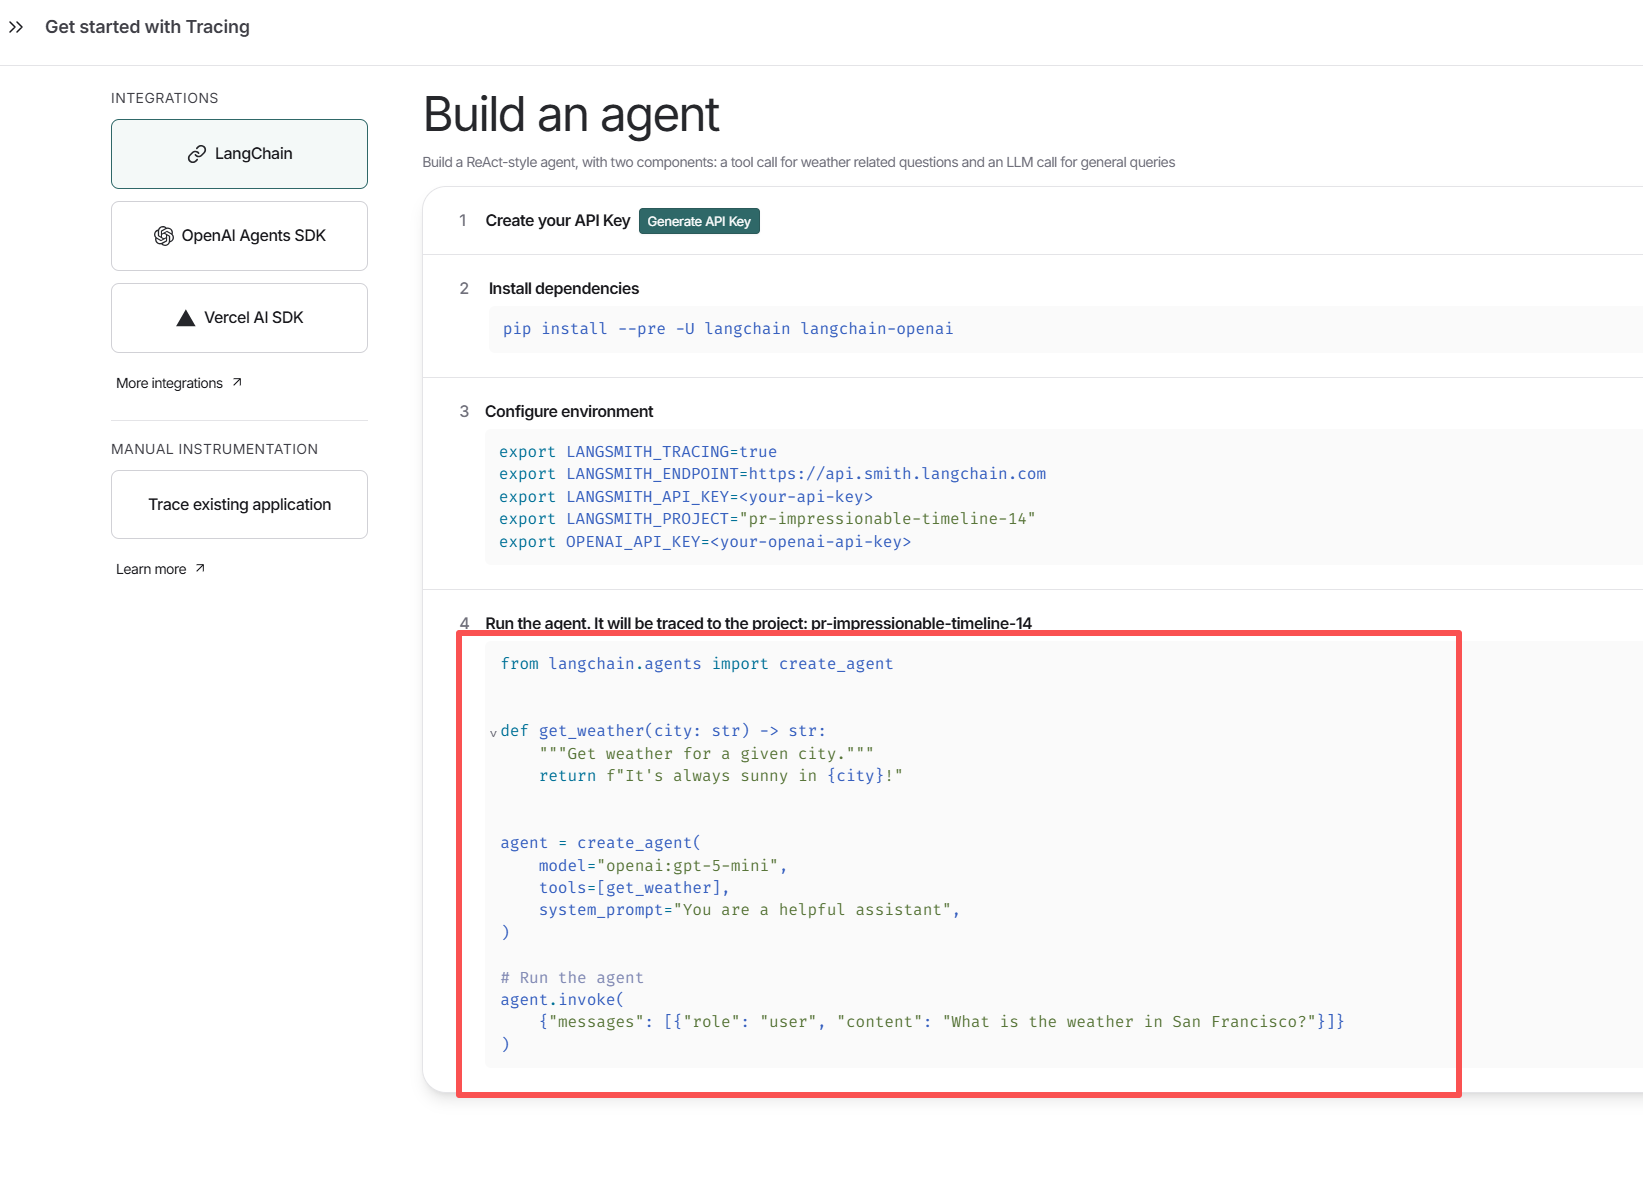This screenshot has width=1643, height=1200.
Task: Click the tools=[get_weather] line
Action: coord(634,888)
